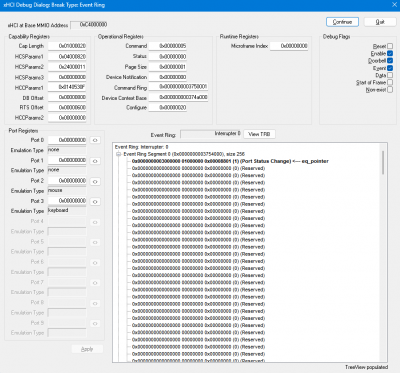Click the HCCParams2 value field
Screen dimensions: 400x373
click(x=67, y=118)
